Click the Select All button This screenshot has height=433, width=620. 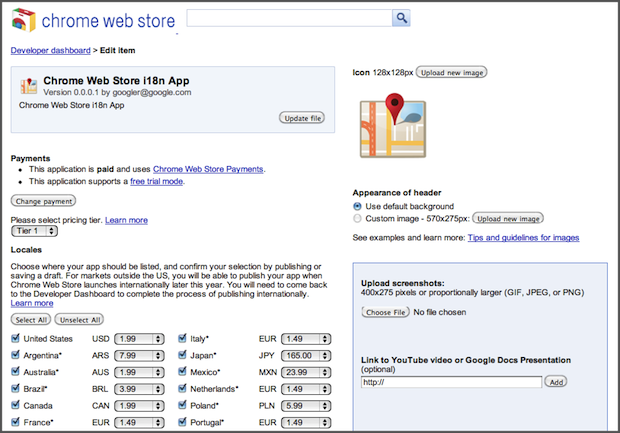pos(31,320)
